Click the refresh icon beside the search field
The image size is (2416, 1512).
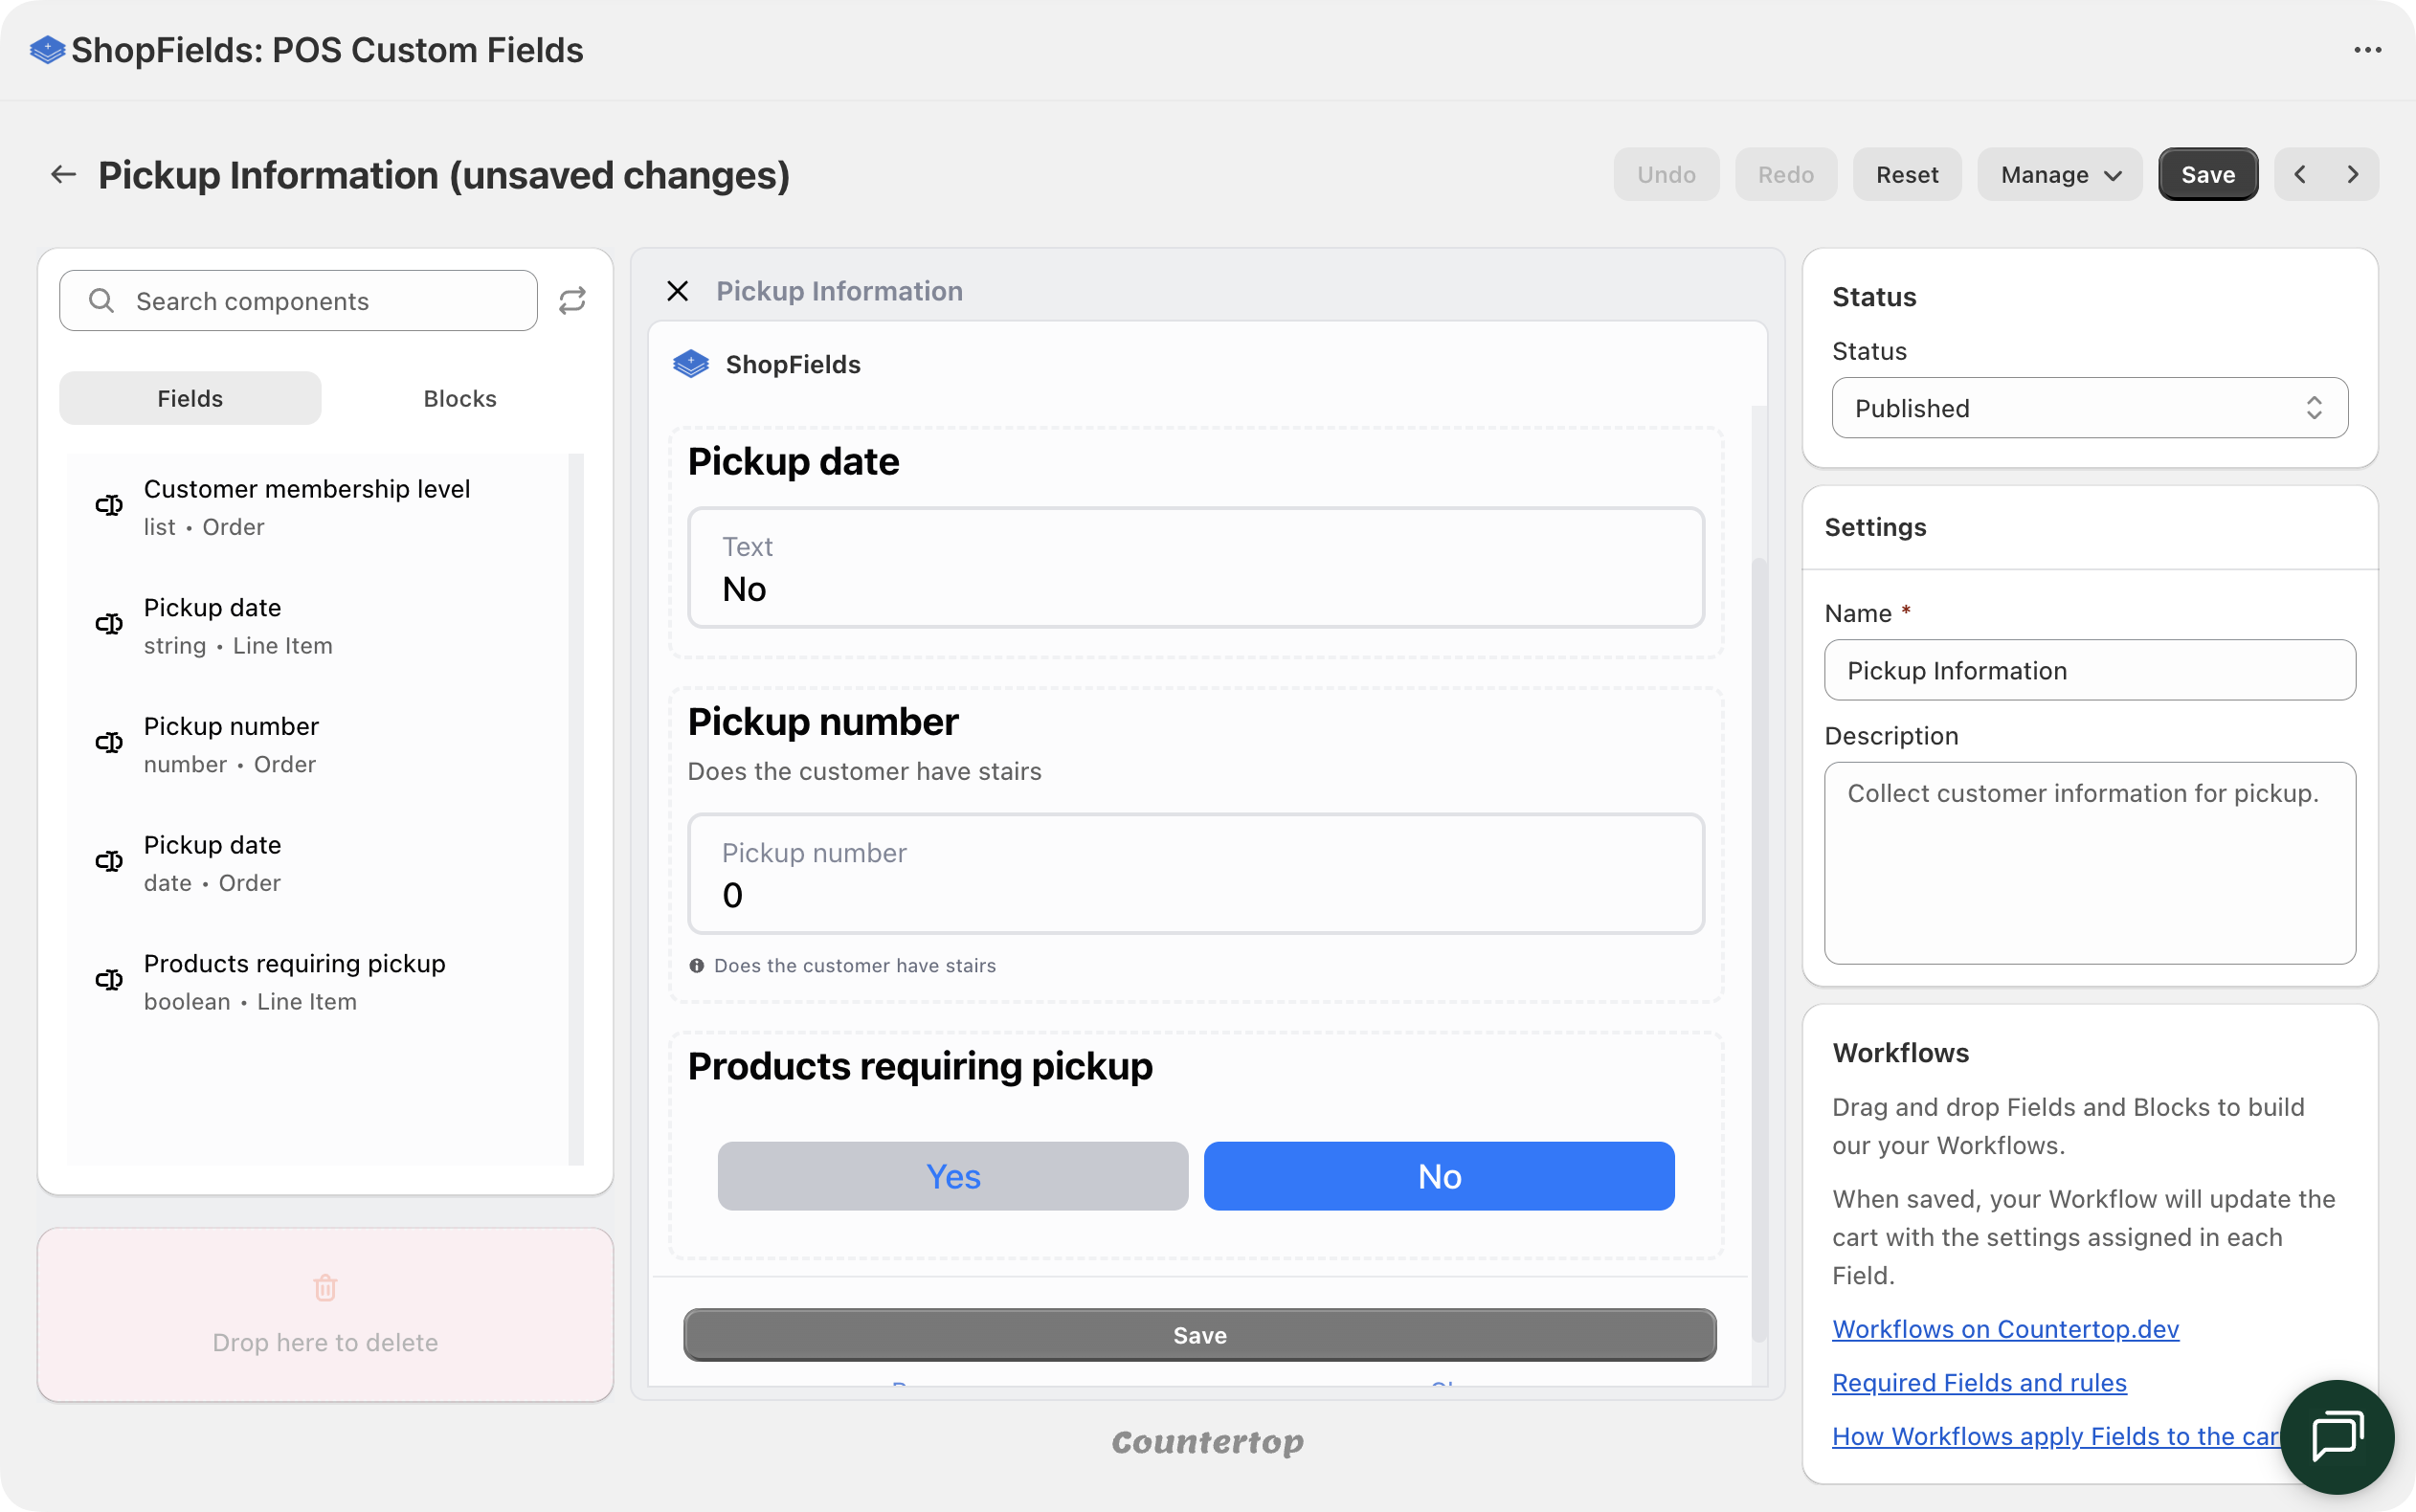tap(572, 300)
